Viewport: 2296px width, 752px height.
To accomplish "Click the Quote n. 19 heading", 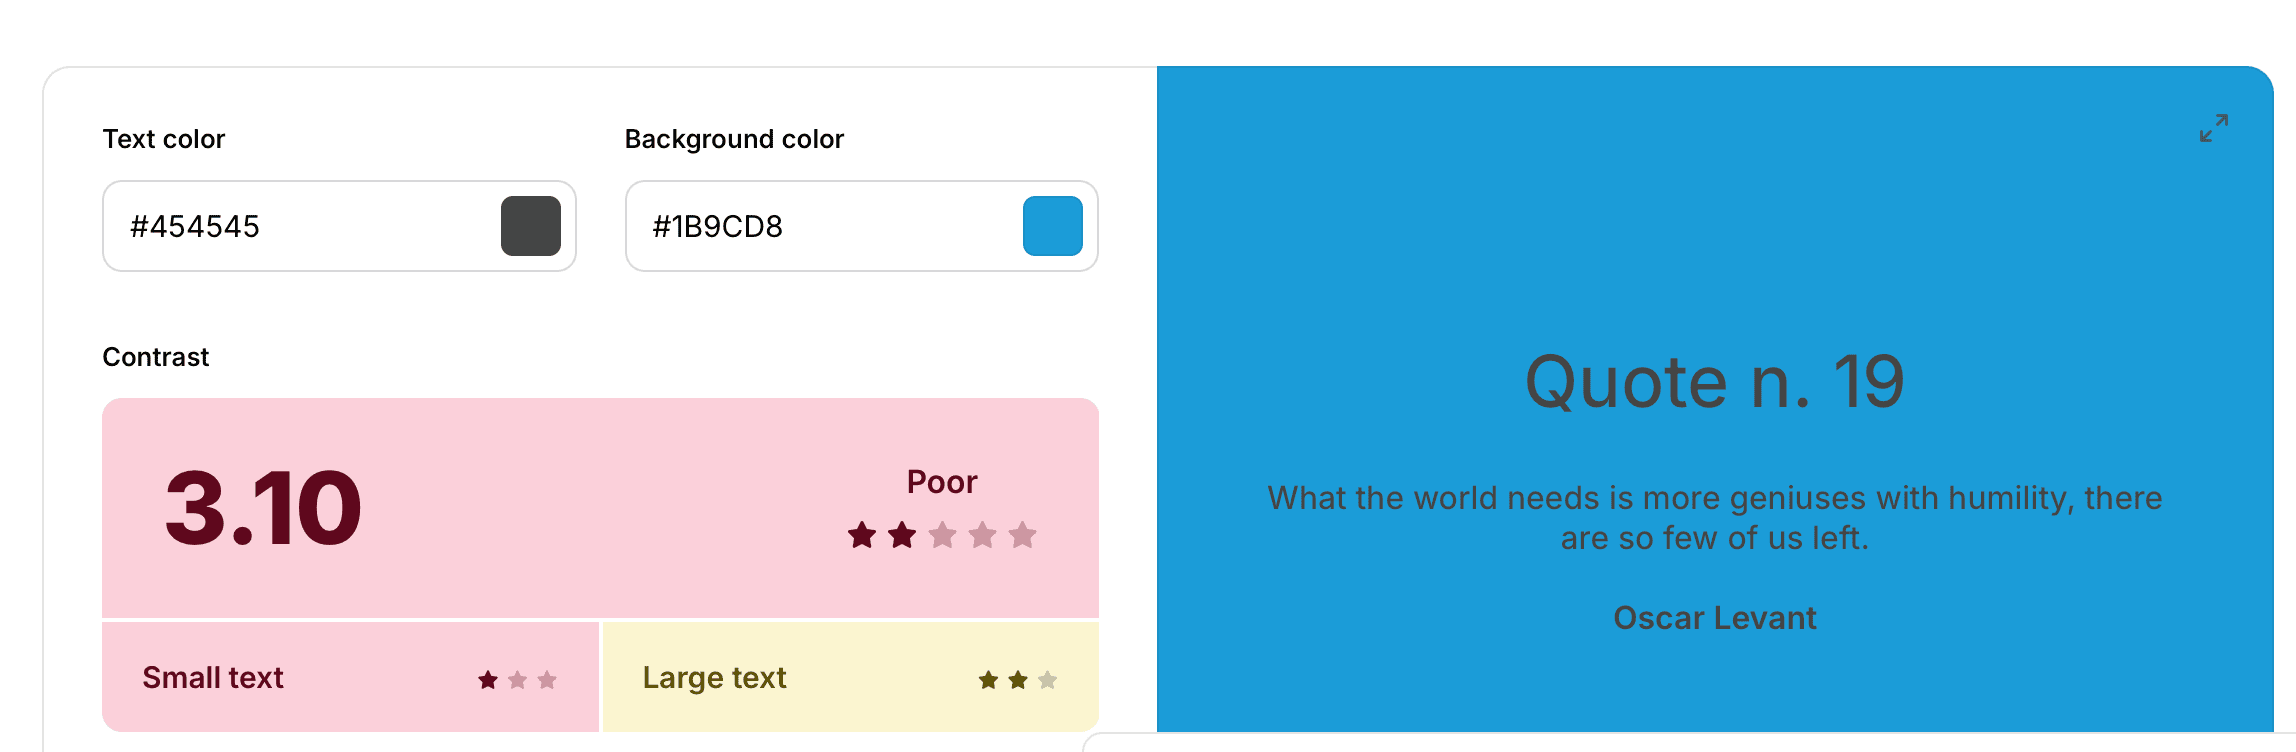I will [1714, 382].
